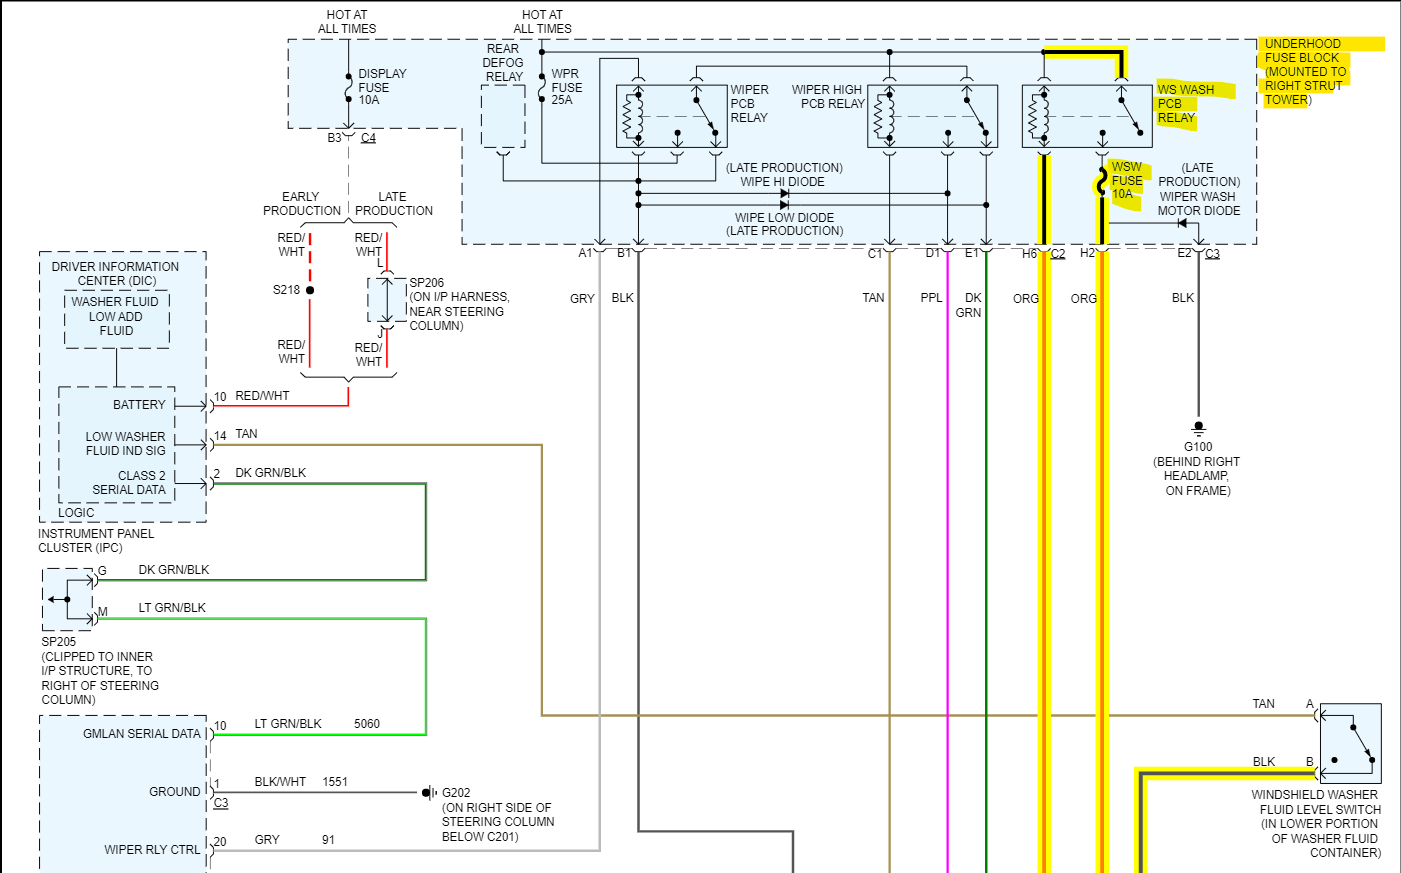1401x873 pixels.
Task: Select the S218 splice dot
Action: (x=310, y=290)
